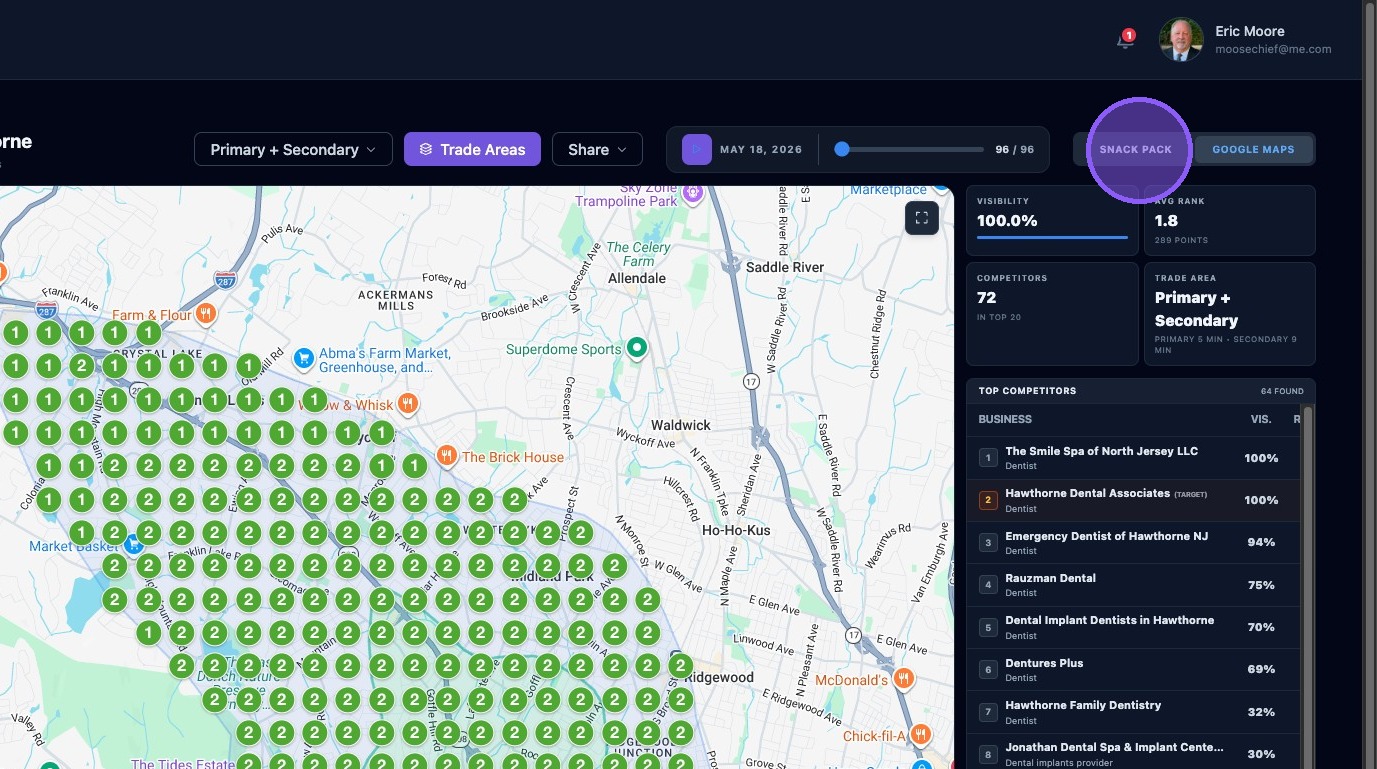Click the timeline slider handle
The width and height of the screenshot is (1377, 769).
[x=842, y=149]
